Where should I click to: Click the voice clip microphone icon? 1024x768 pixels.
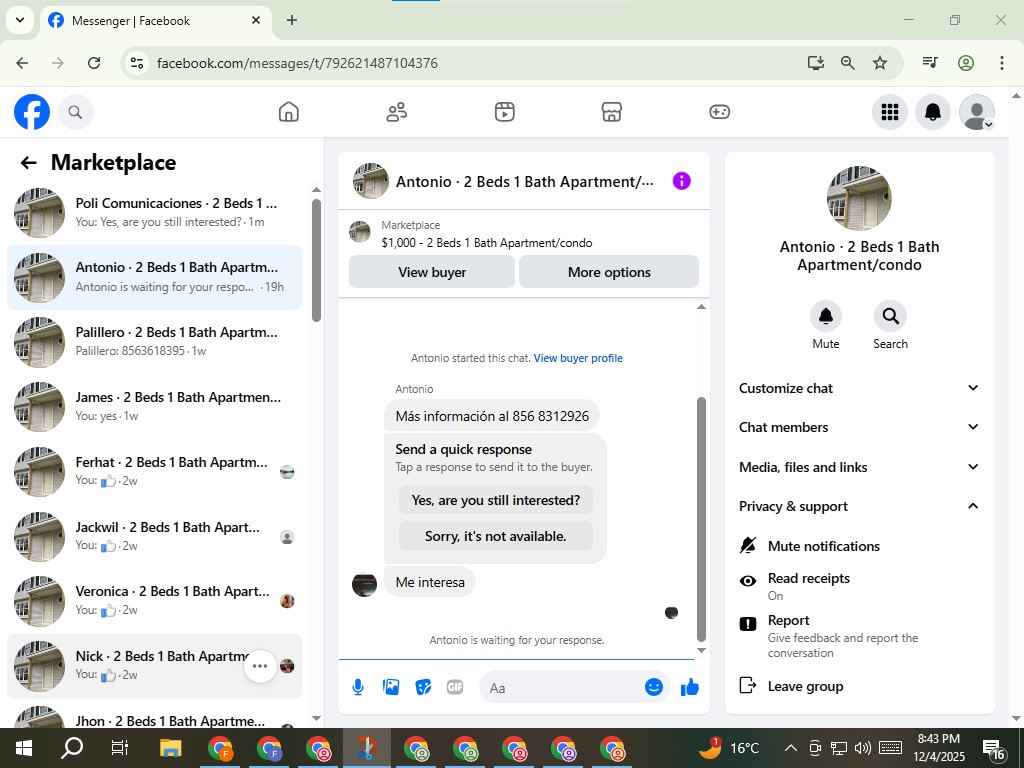358,687
